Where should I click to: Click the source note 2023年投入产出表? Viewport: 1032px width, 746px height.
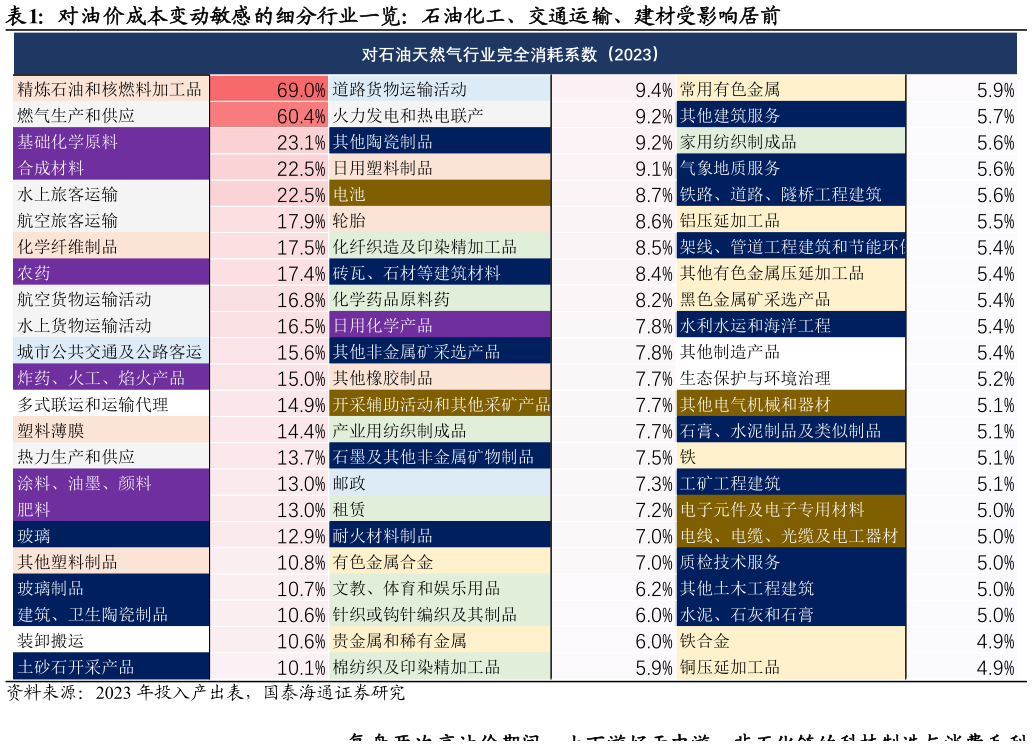[169, 693]
